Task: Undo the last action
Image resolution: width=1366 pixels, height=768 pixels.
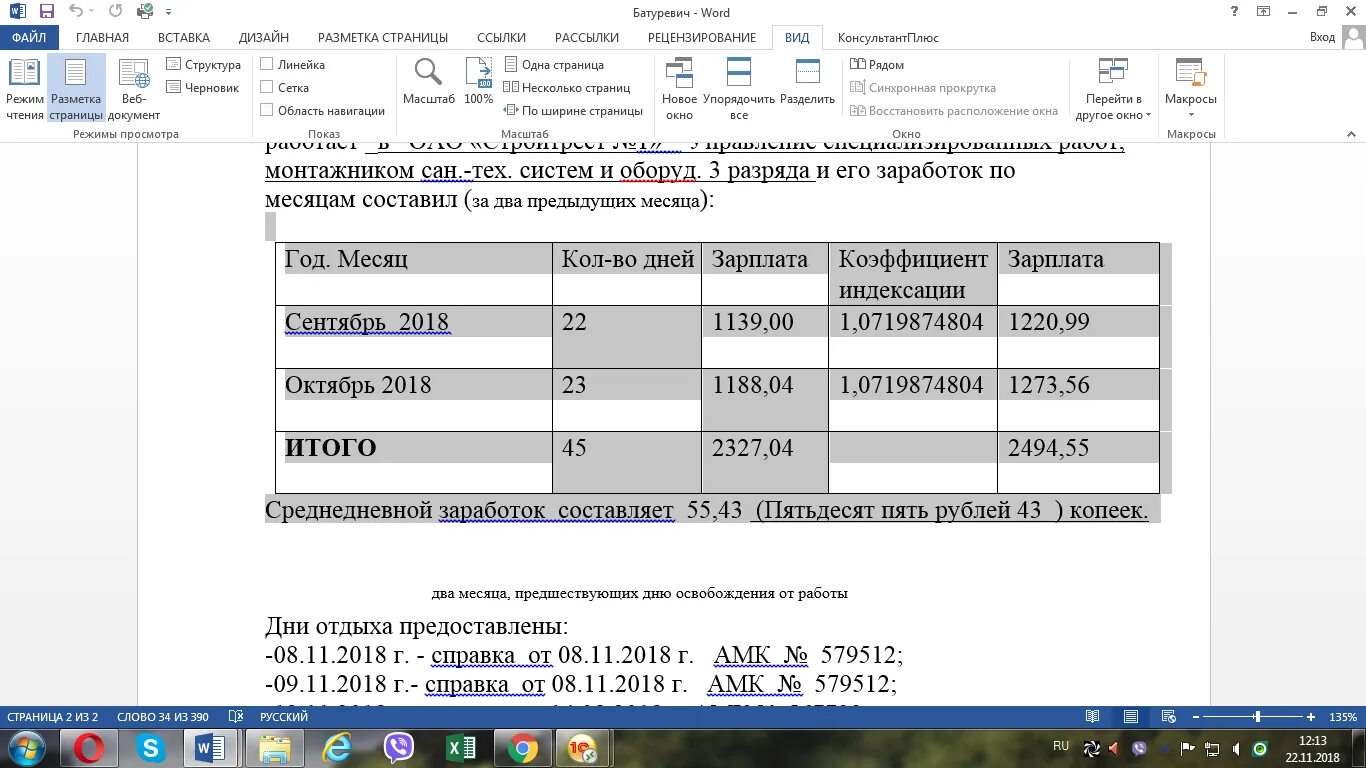Action: [76, 12]
